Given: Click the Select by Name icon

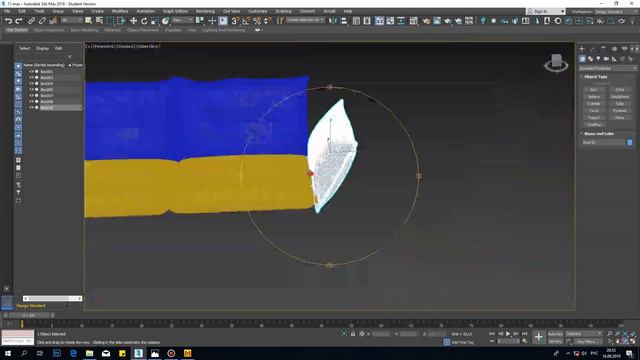Looking at the screenshot, I should click(99, 21).
